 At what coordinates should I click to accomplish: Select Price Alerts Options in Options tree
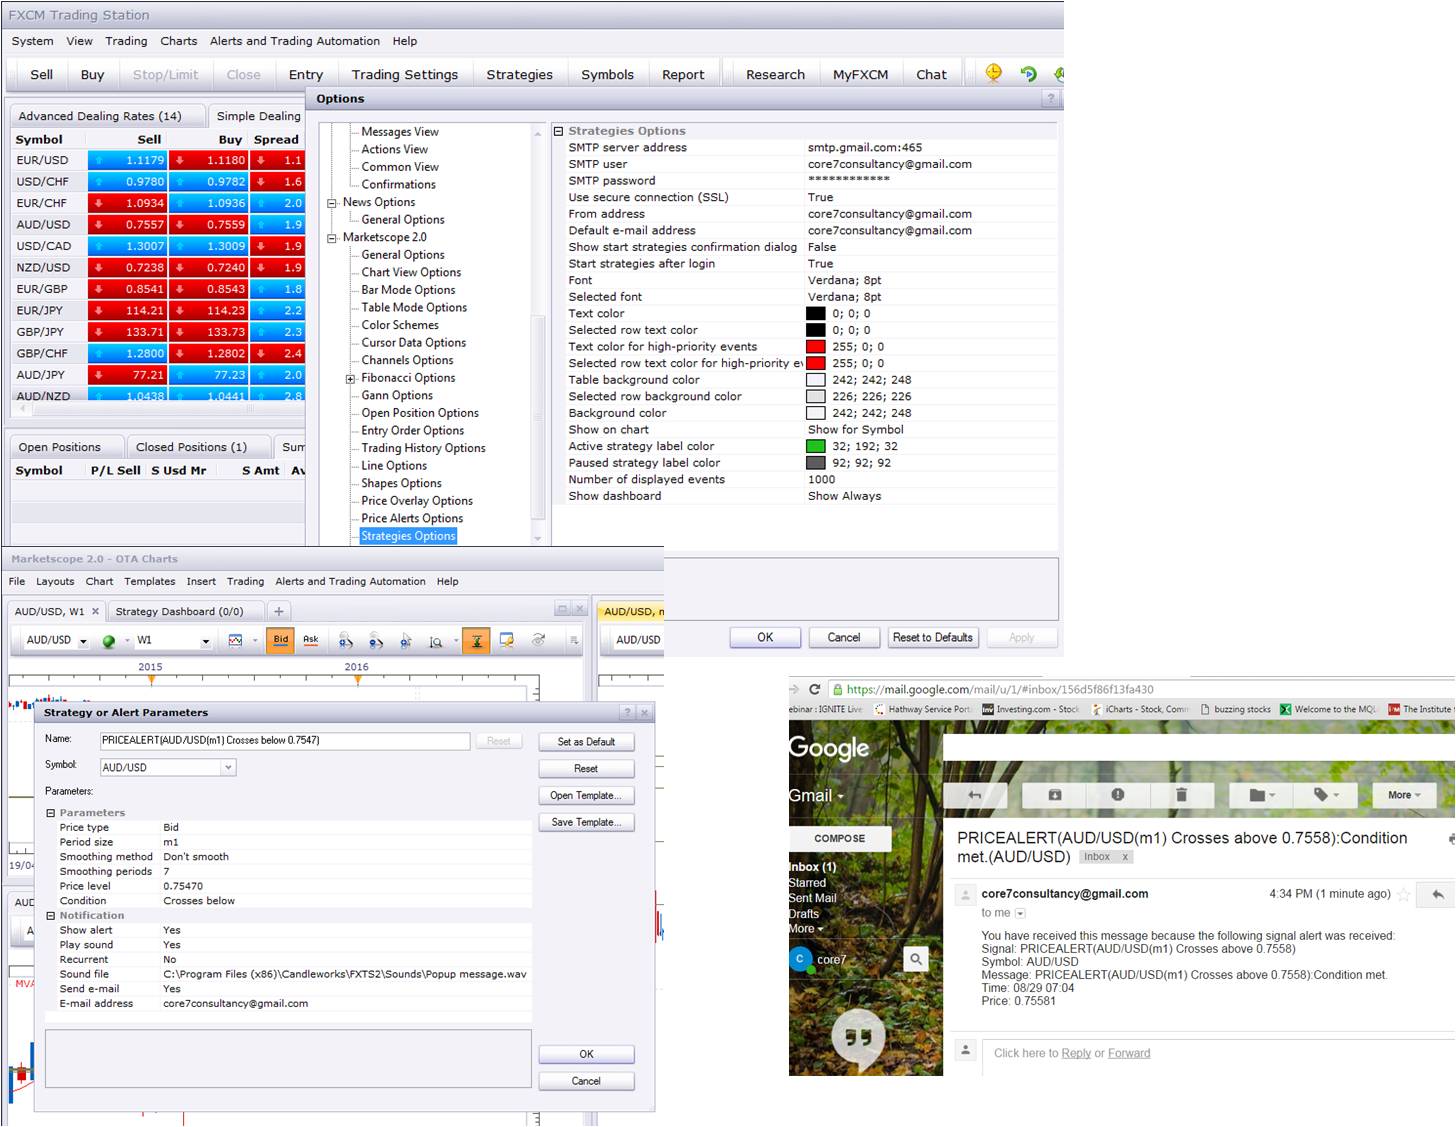click(x=412, y=518)
